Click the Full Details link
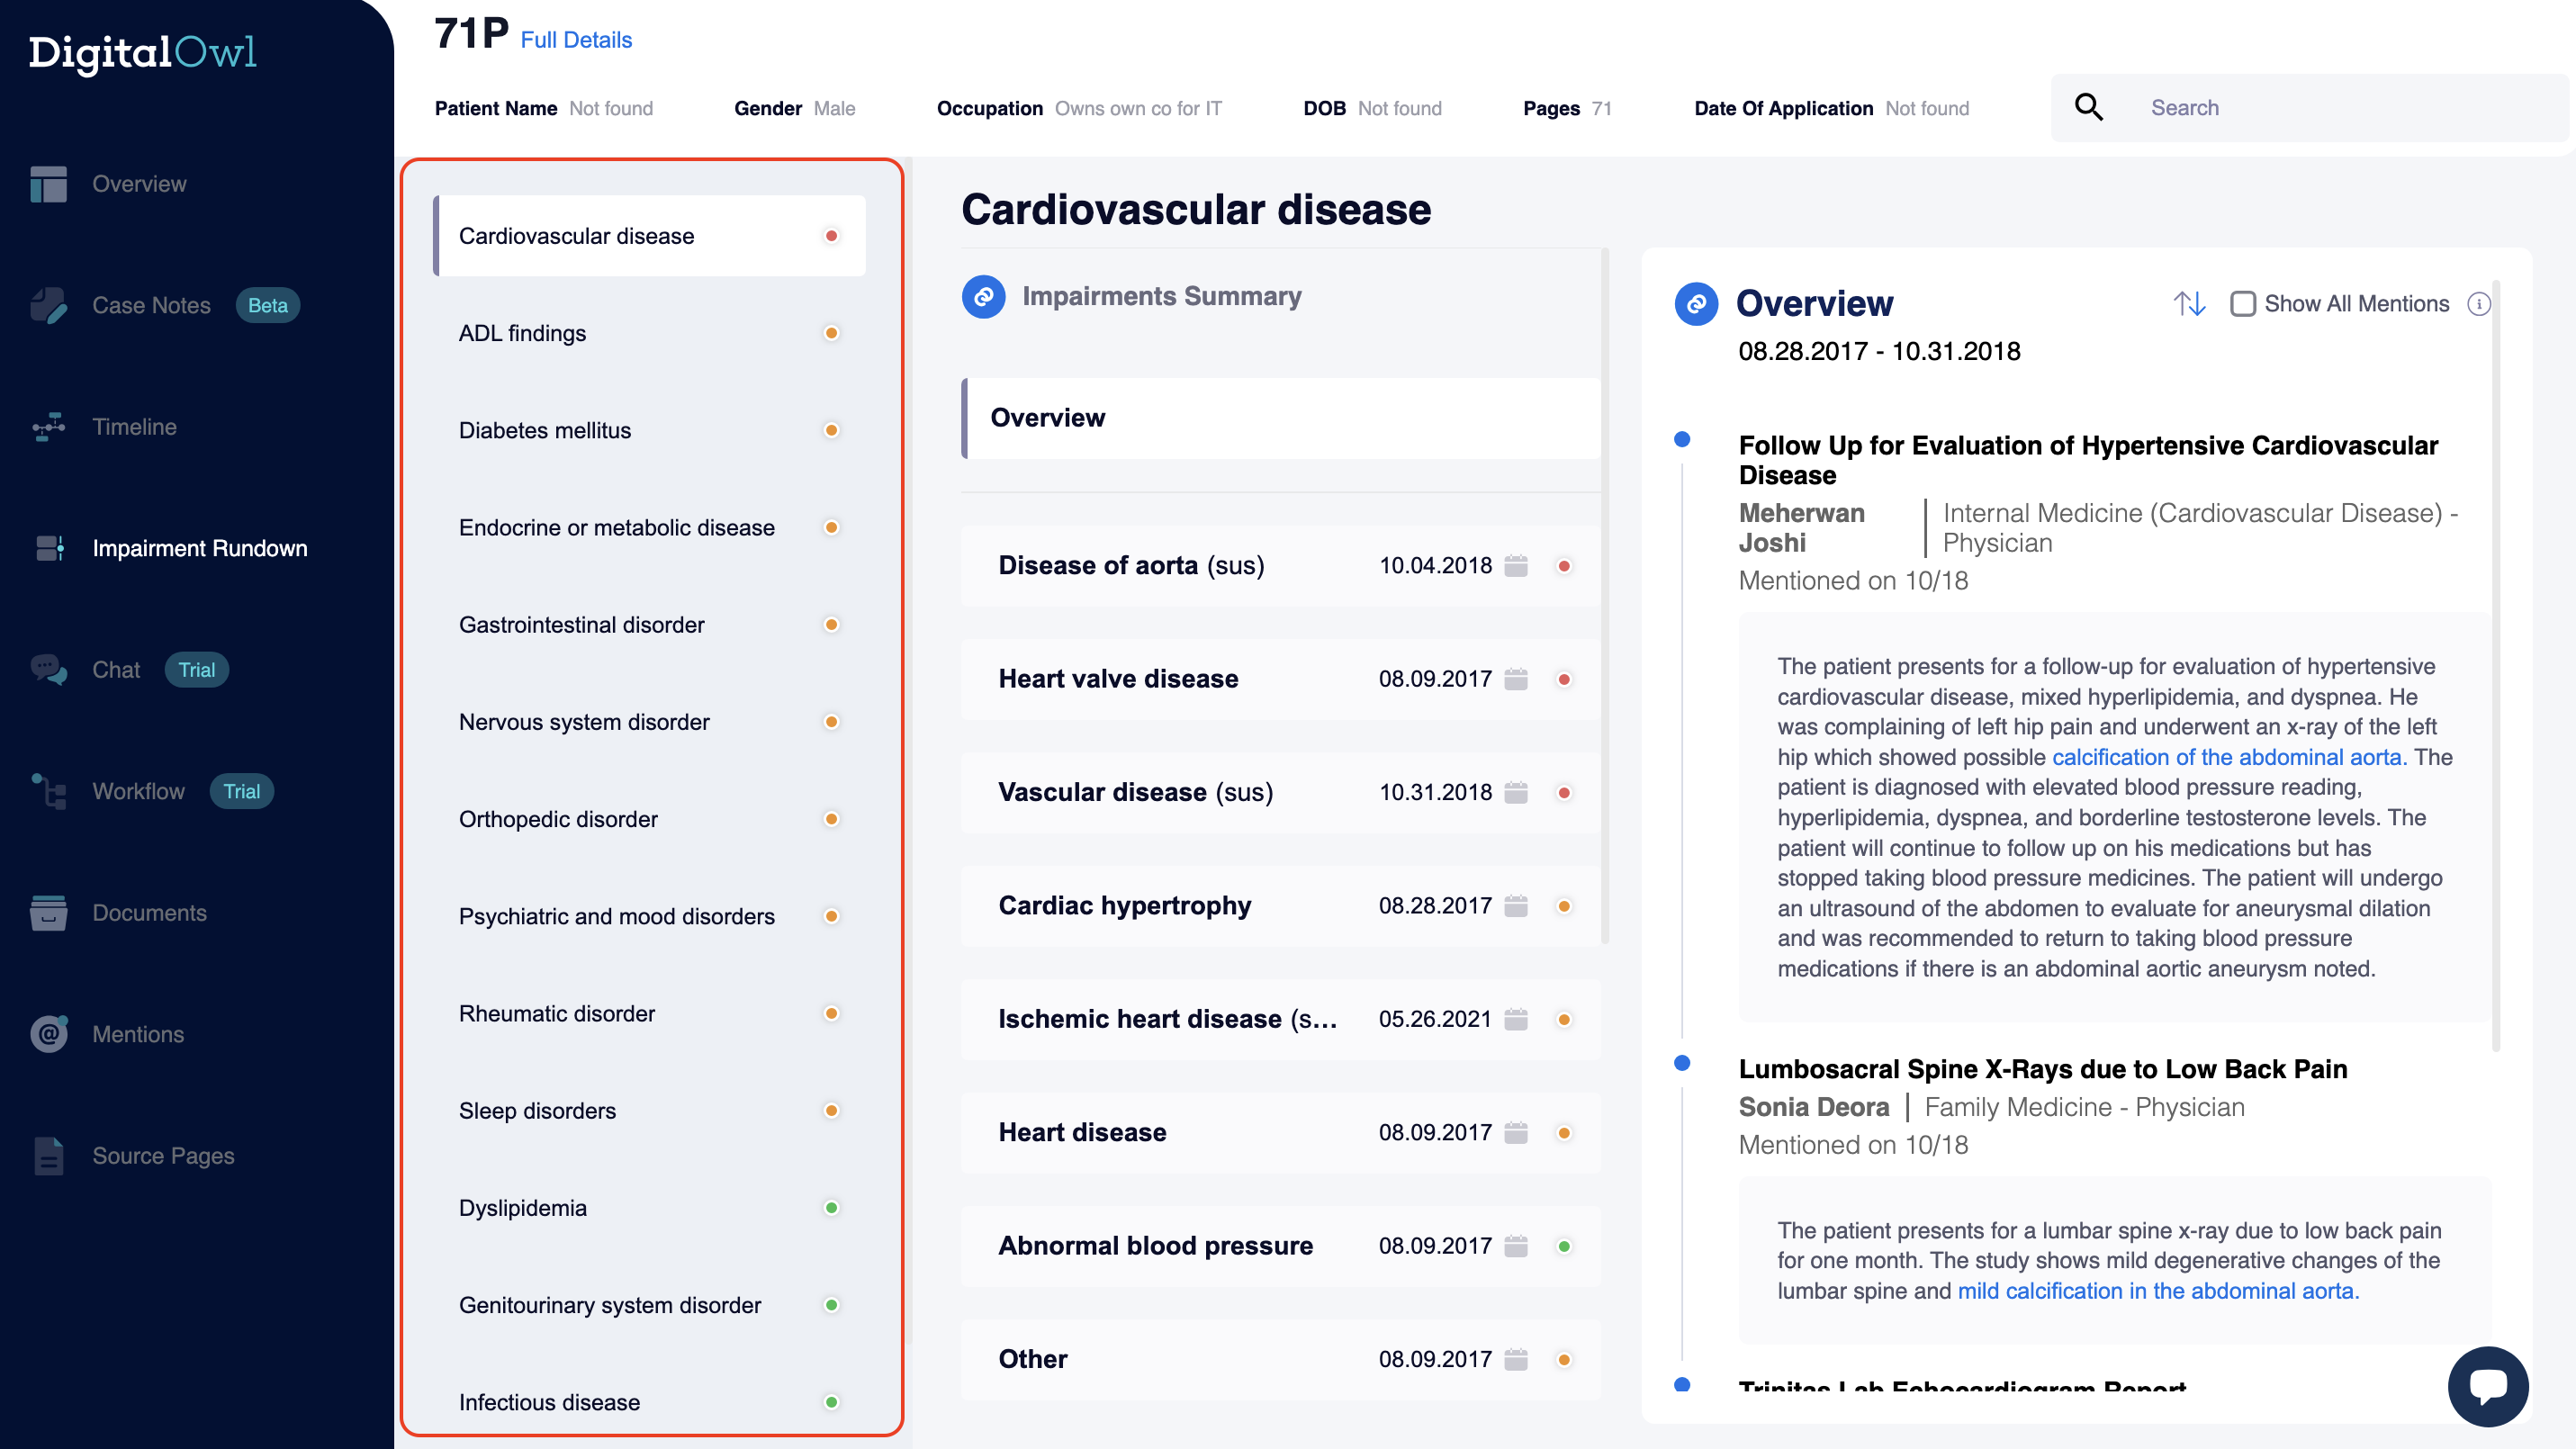2576x1449 pixels. tap(582, 39)
